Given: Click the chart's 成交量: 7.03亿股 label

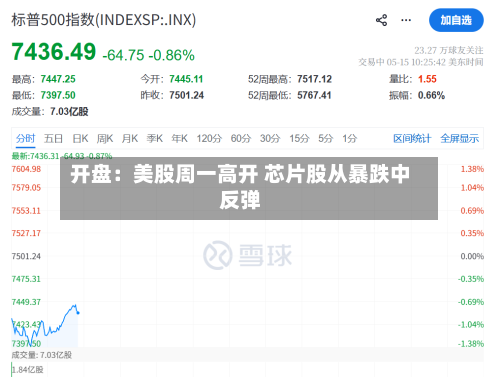Looking at the screenshot, I should (x=42, y=355).
